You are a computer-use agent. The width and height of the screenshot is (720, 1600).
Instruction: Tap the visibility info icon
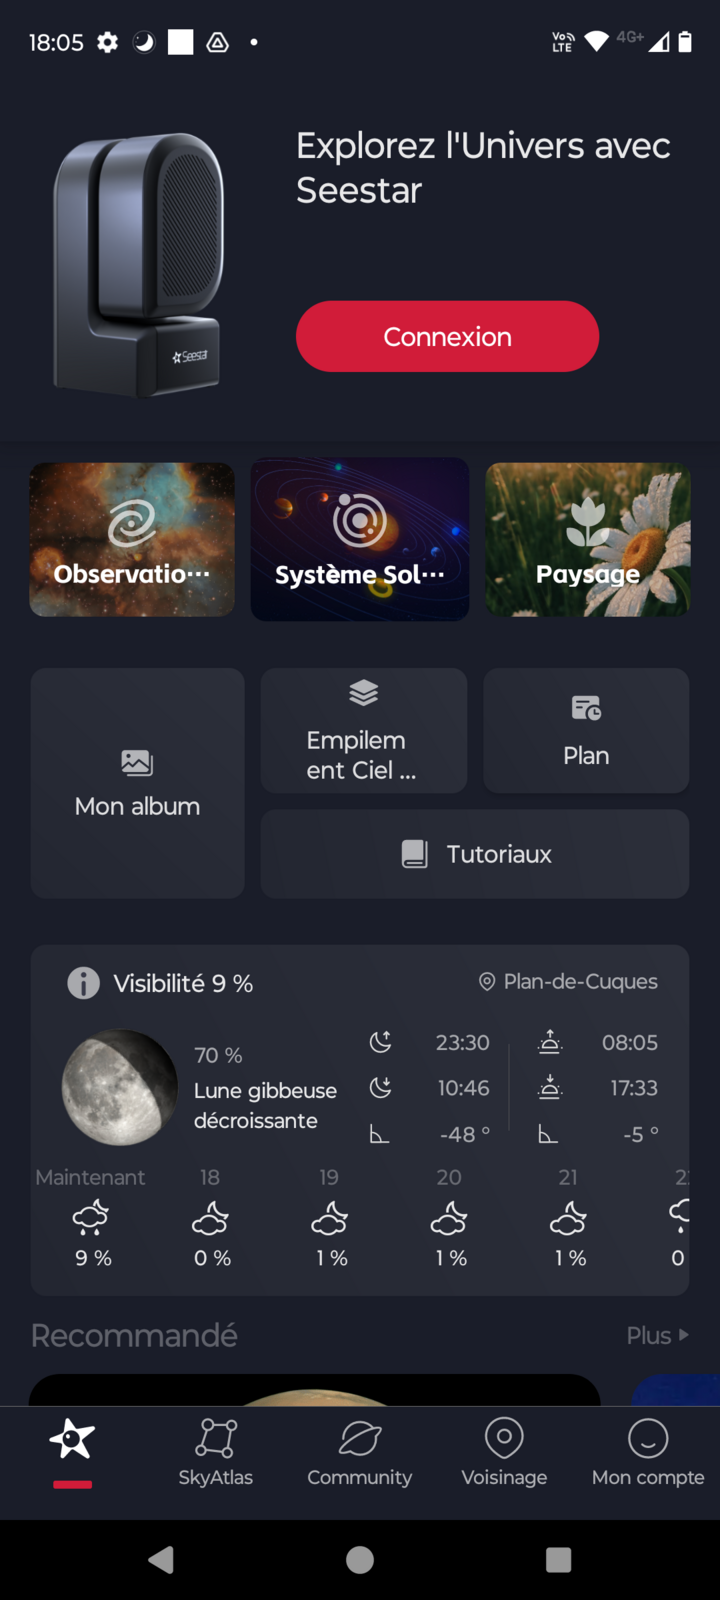pyautogui.click(x=83, y=983)
